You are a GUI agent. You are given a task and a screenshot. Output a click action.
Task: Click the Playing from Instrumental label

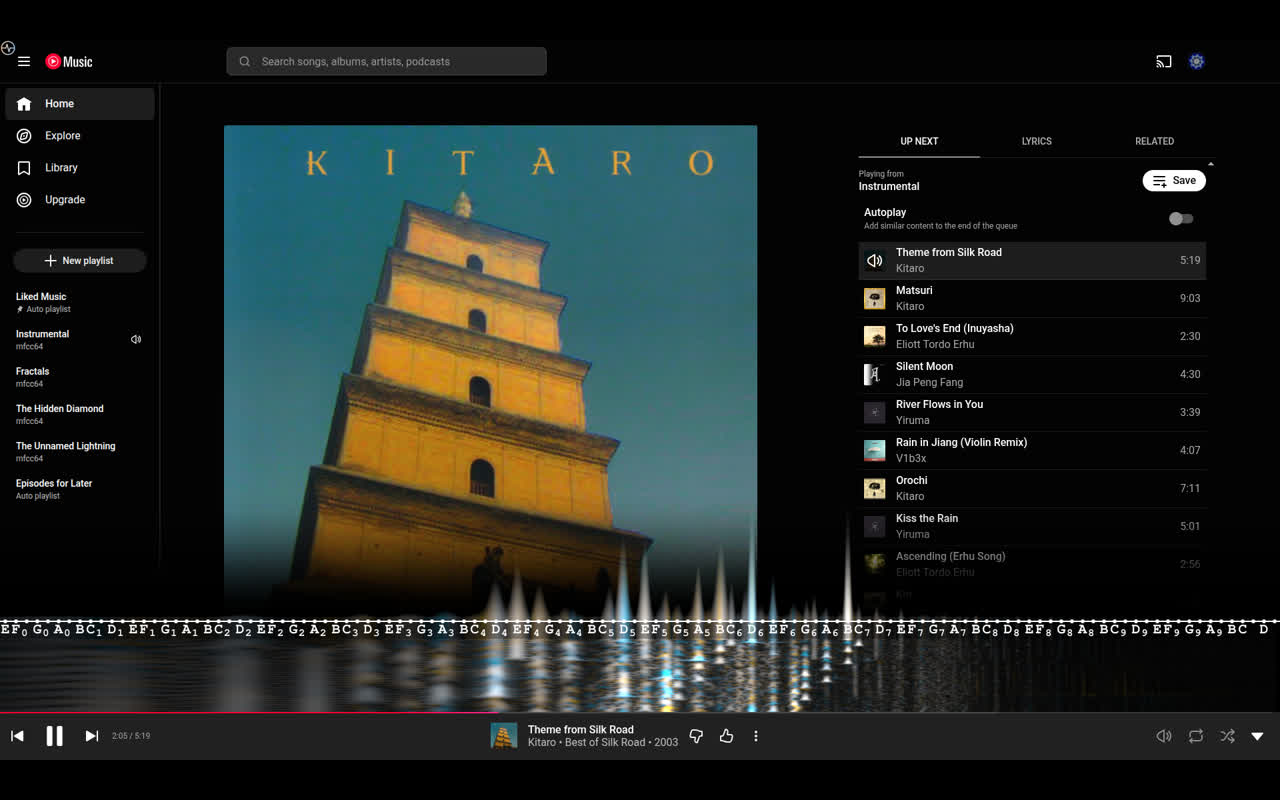[889, 180]
